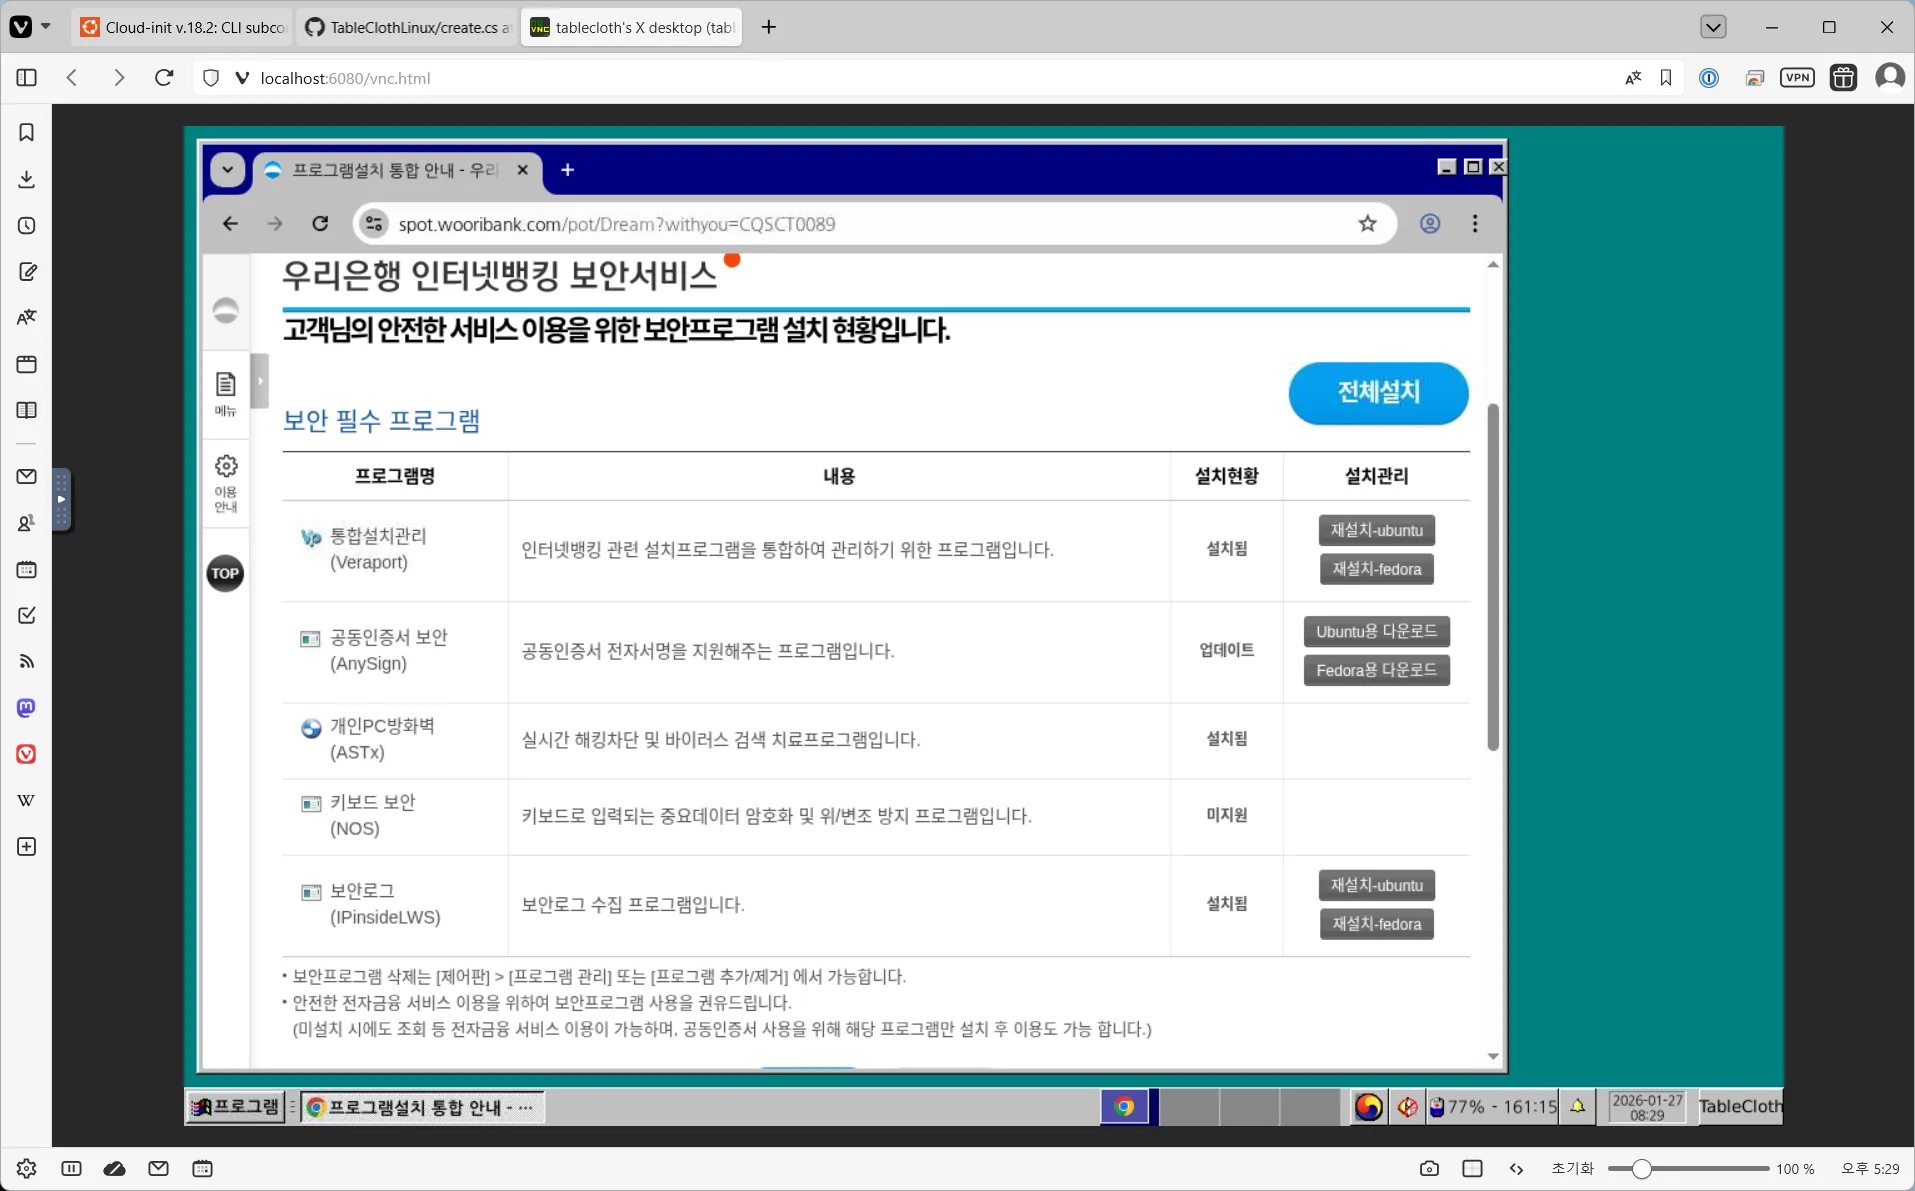
Task: Toggle the VPN badge in the toolbar
Action: [1797, 77]
